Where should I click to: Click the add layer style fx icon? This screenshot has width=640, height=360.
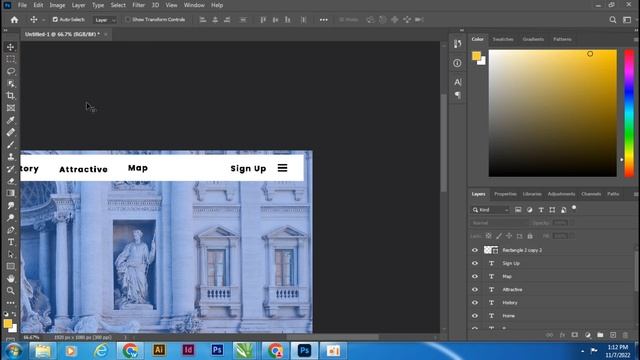(x=562, y=335)
